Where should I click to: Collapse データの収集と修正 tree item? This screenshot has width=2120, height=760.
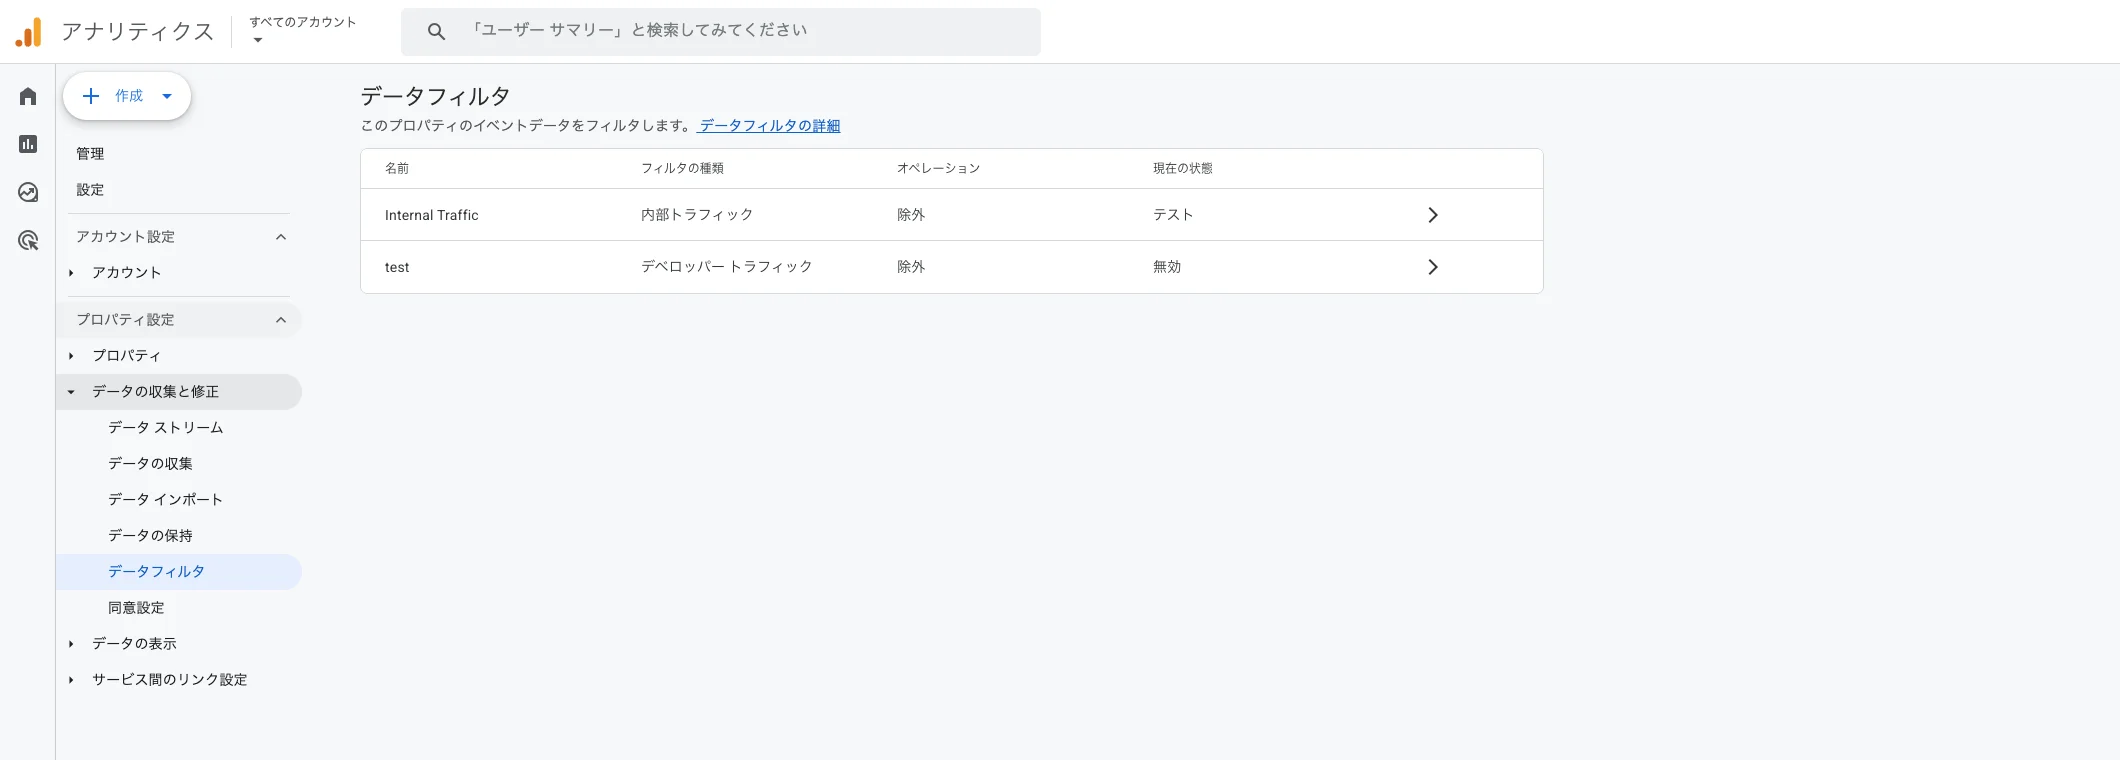point(71,392)
